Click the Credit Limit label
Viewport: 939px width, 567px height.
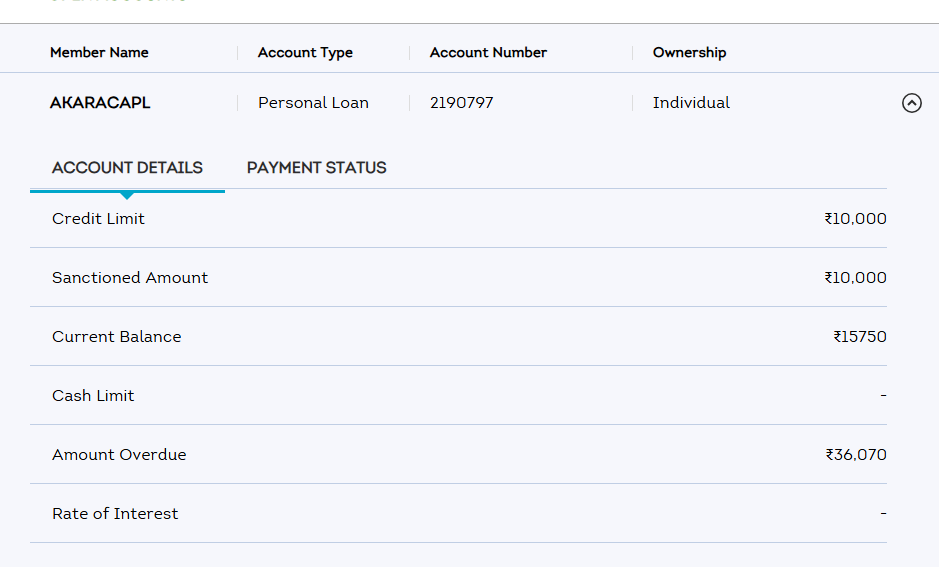(x=98, y=218)
